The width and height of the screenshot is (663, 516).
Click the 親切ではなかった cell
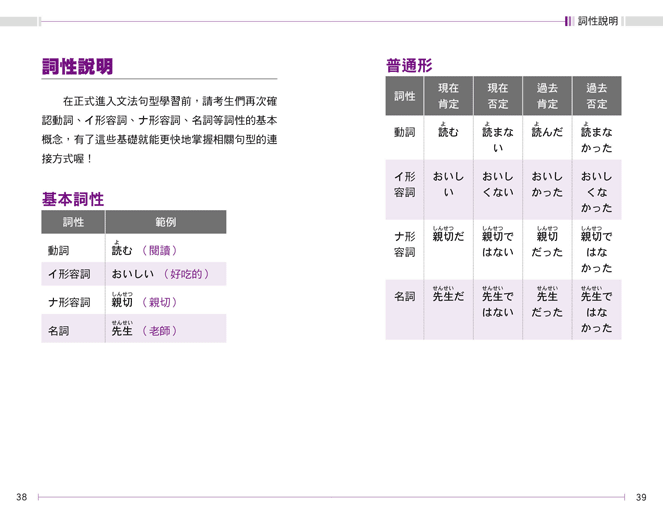[x=597, y=250]
